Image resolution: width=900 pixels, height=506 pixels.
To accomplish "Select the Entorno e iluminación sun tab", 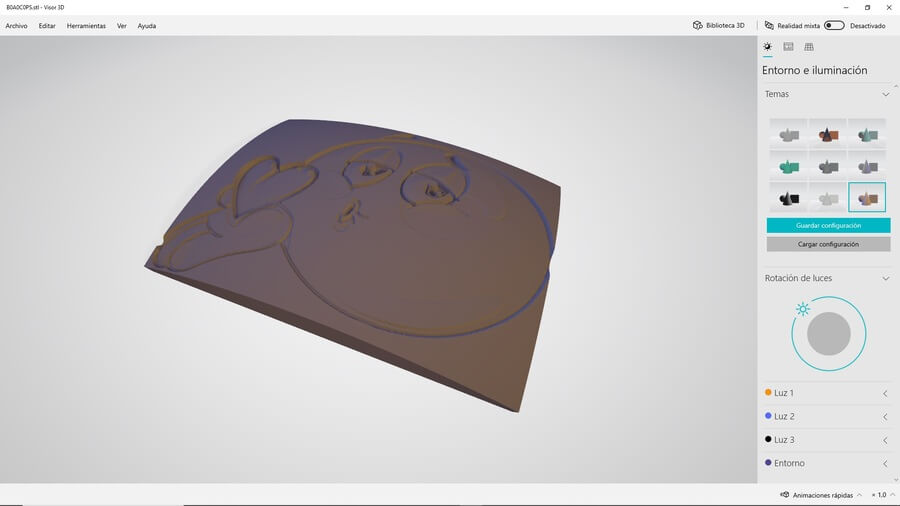I will coord(767,47).
